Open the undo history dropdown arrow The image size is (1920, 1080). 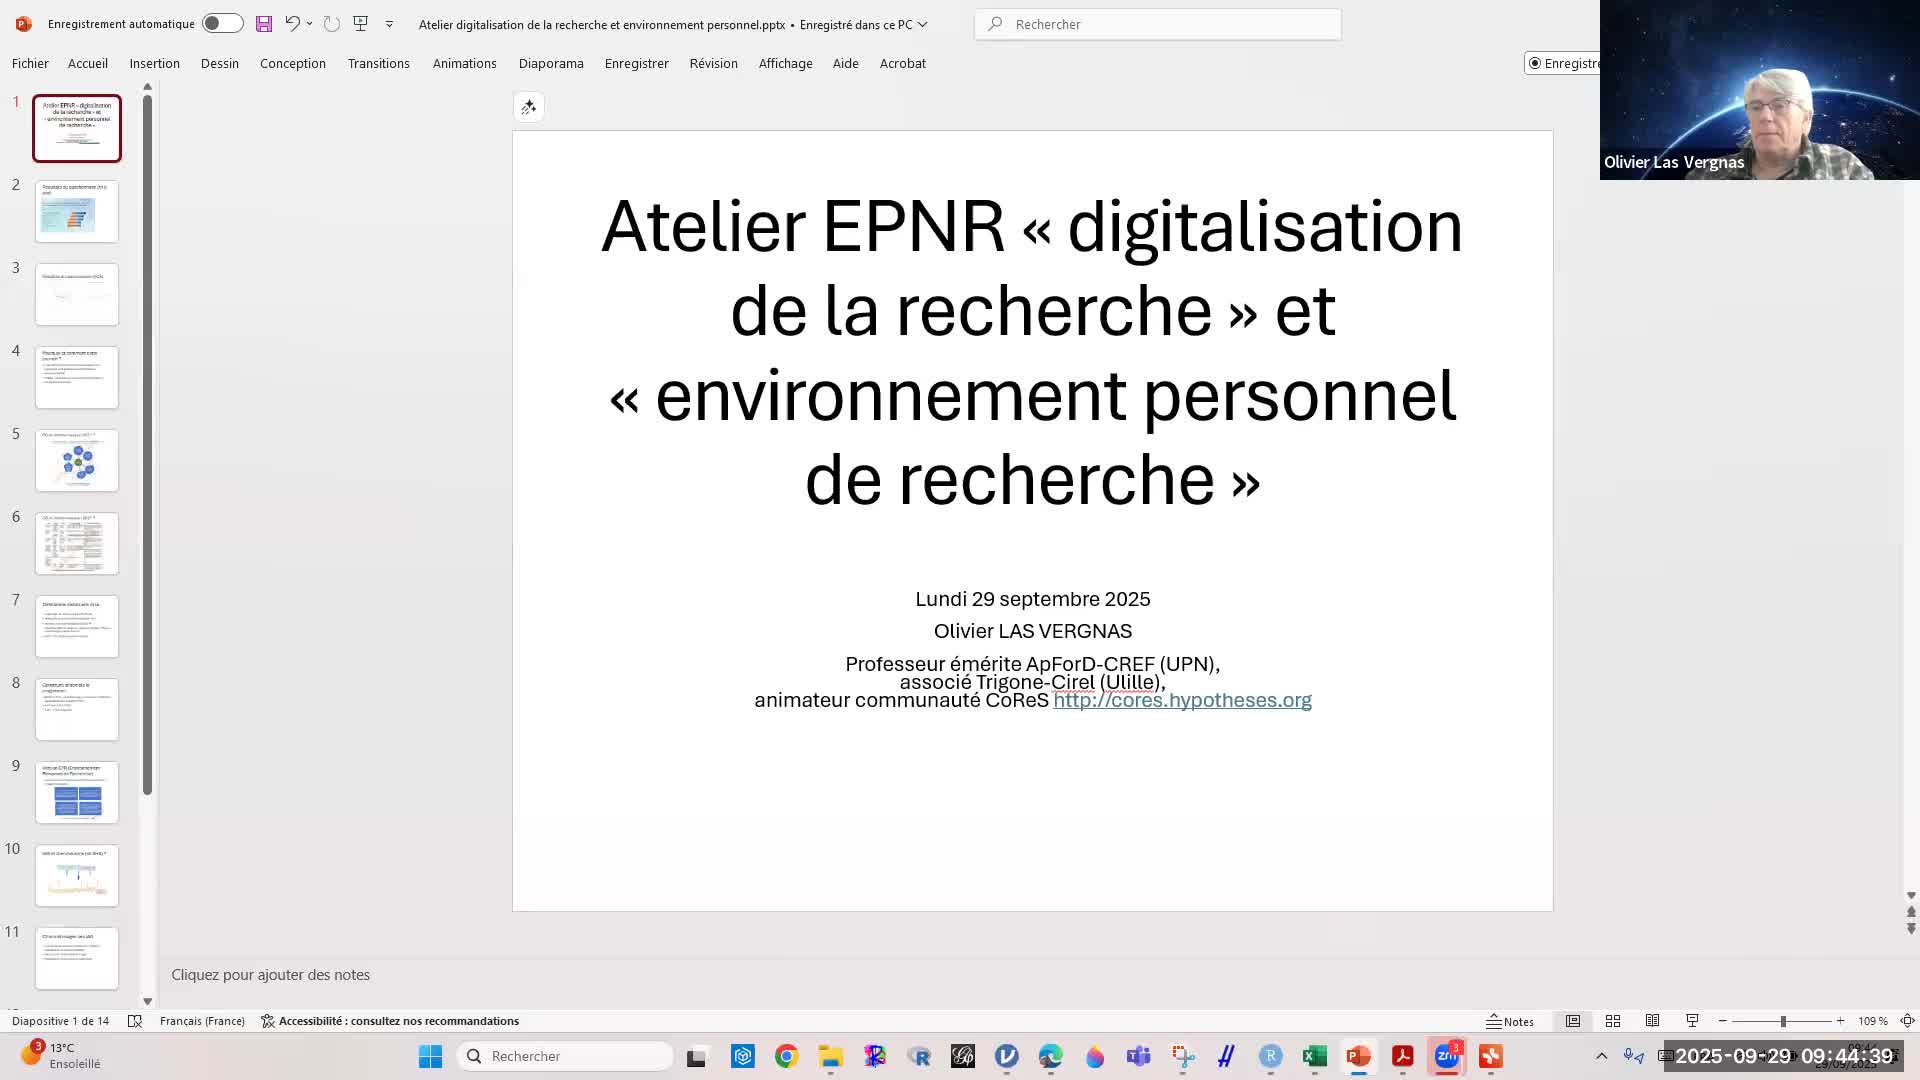coord(309,23)
